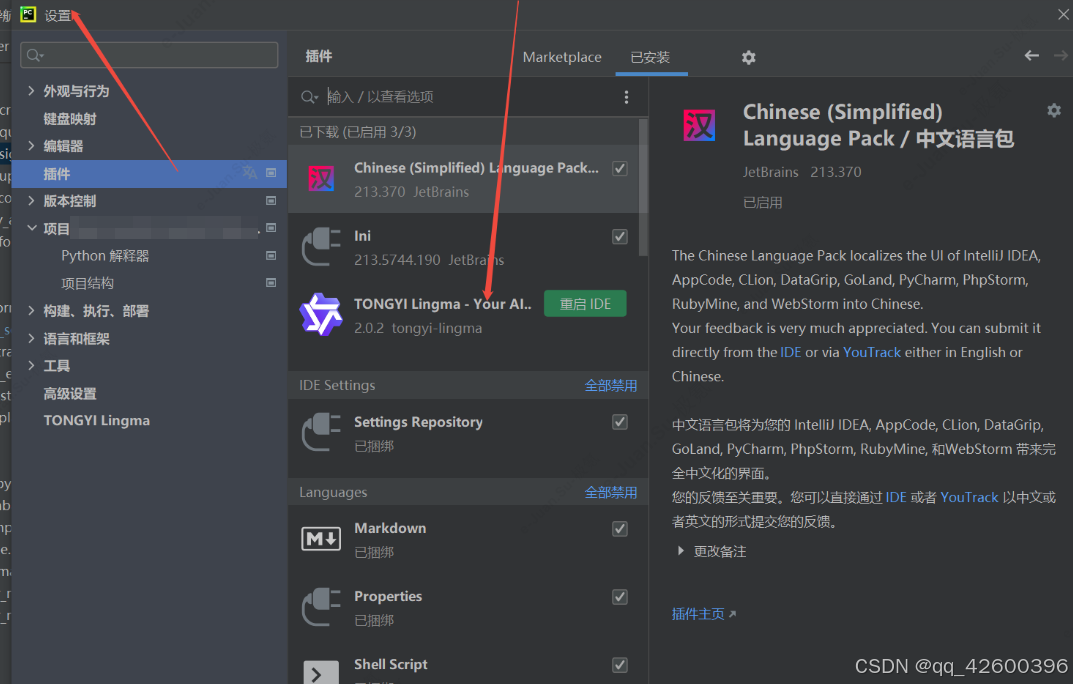Click project-level marker icon on Python 解释器 row
This screenshot has width=1073, height=684.
point(271,255)
